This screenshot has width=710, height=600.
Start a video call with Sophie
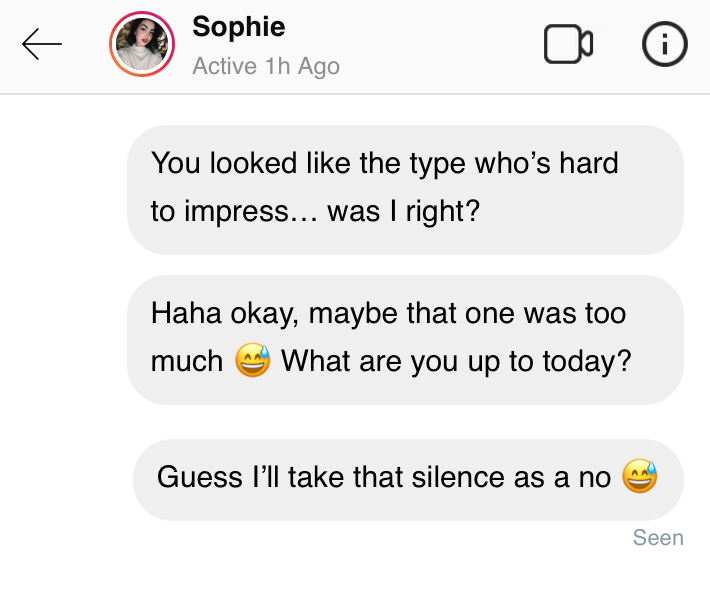(x=568, y=44)
